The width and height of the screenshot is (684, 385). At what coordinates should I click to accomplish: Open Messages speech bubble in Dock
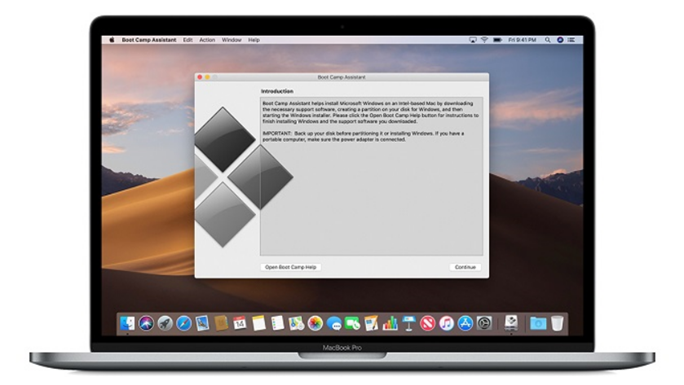334,324
